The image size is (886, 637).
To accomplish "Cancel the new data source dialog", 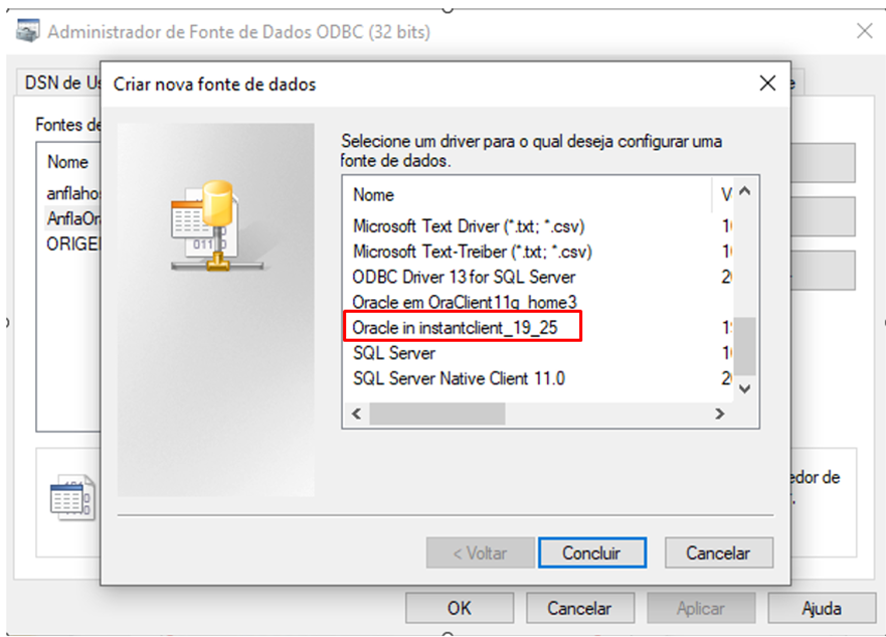I will [x=718, y=552].
